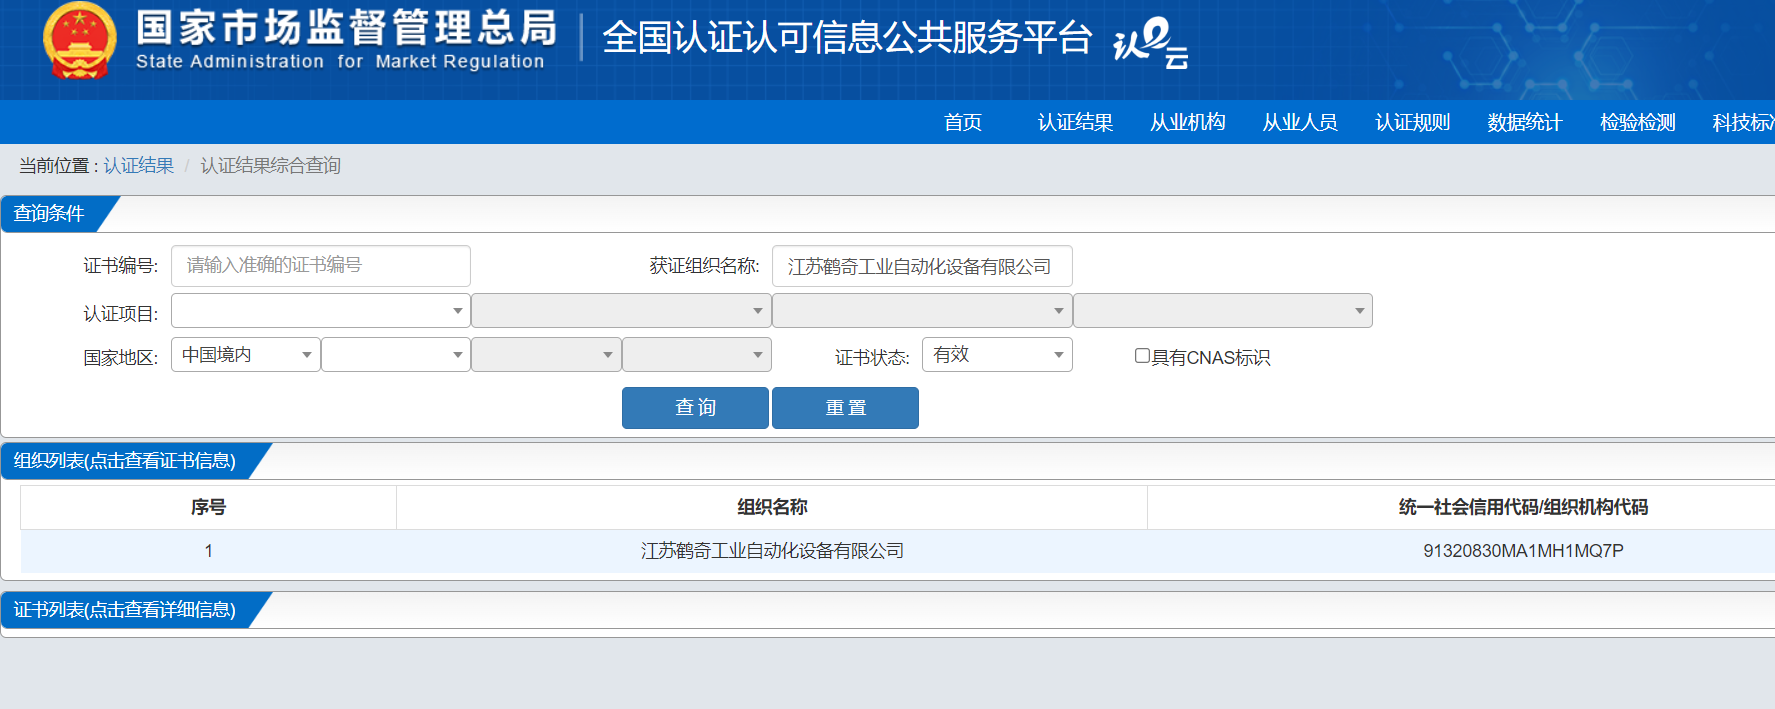Open the province dropdown next to 中国境内
Screen dimensions: 1775x709
(396, 355)
